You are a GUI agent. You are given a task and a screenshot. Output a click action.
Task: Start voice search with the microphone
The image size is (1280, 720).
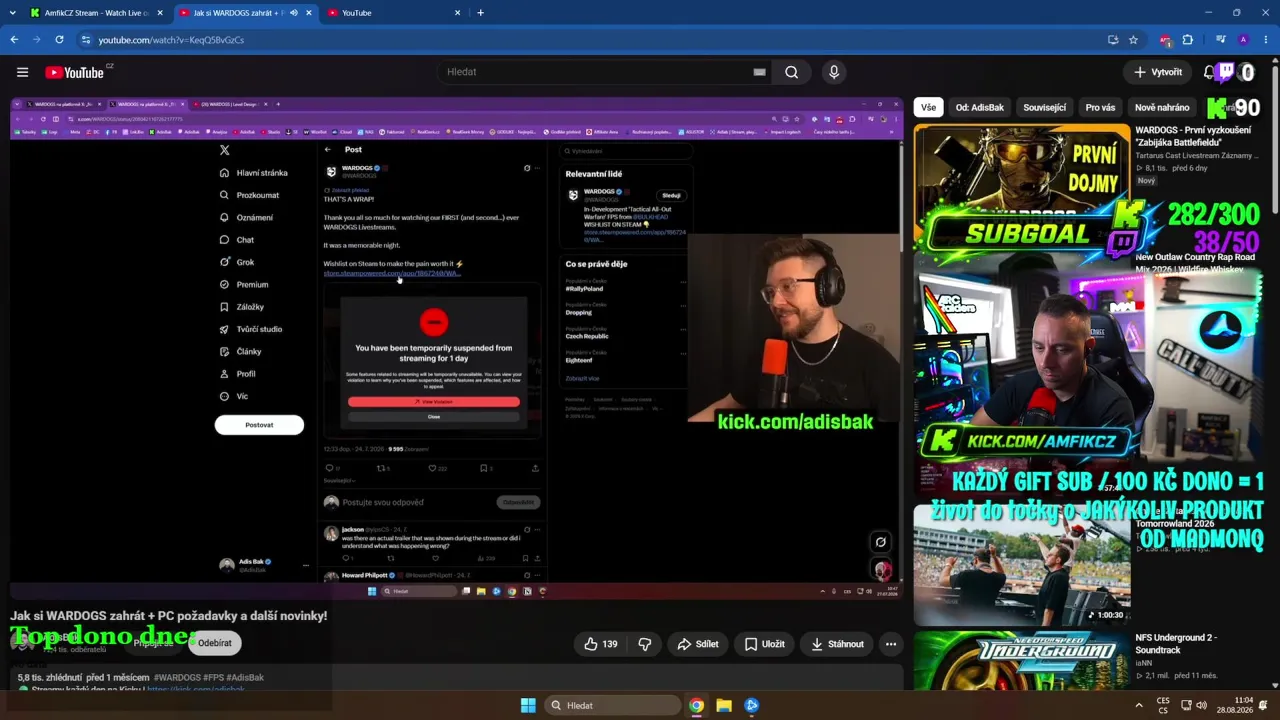pyautogui.click(x=834, y=72)
